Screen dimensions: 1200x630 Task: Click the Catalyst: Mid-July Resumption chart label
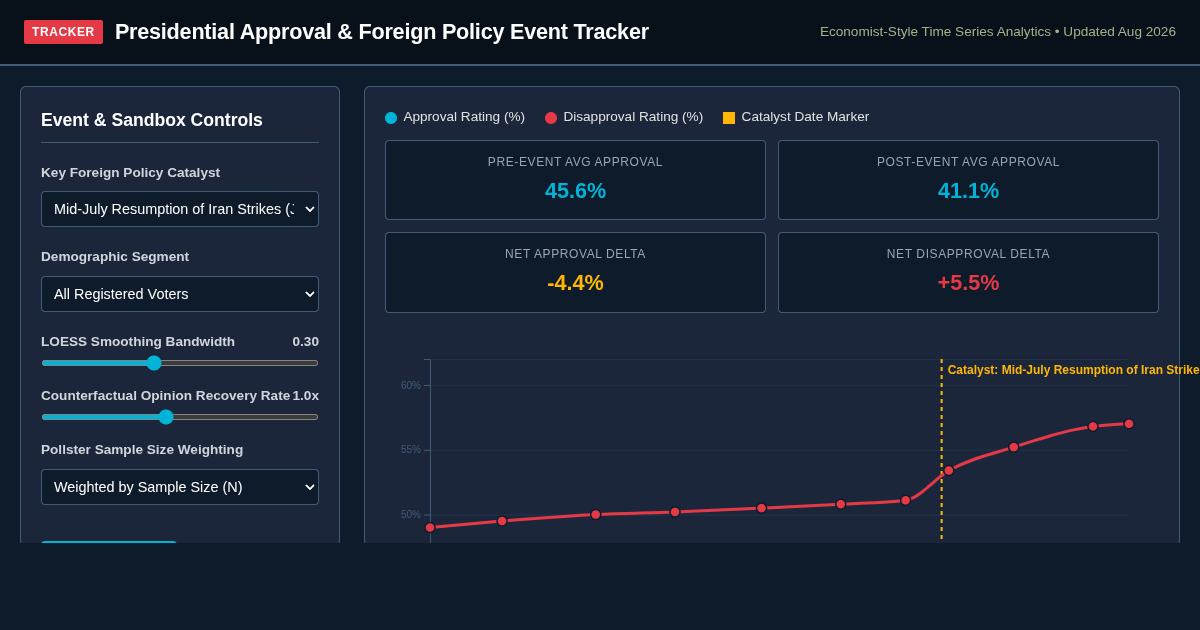pyautogui.click(x=1073, y=370)
